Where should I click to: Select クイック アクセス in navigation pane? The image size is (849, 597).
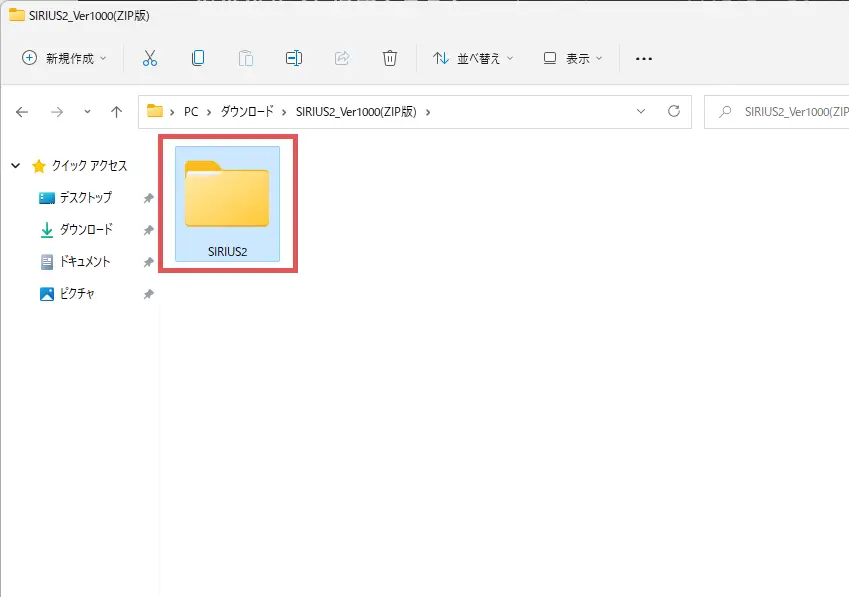[x=89, y=166]
